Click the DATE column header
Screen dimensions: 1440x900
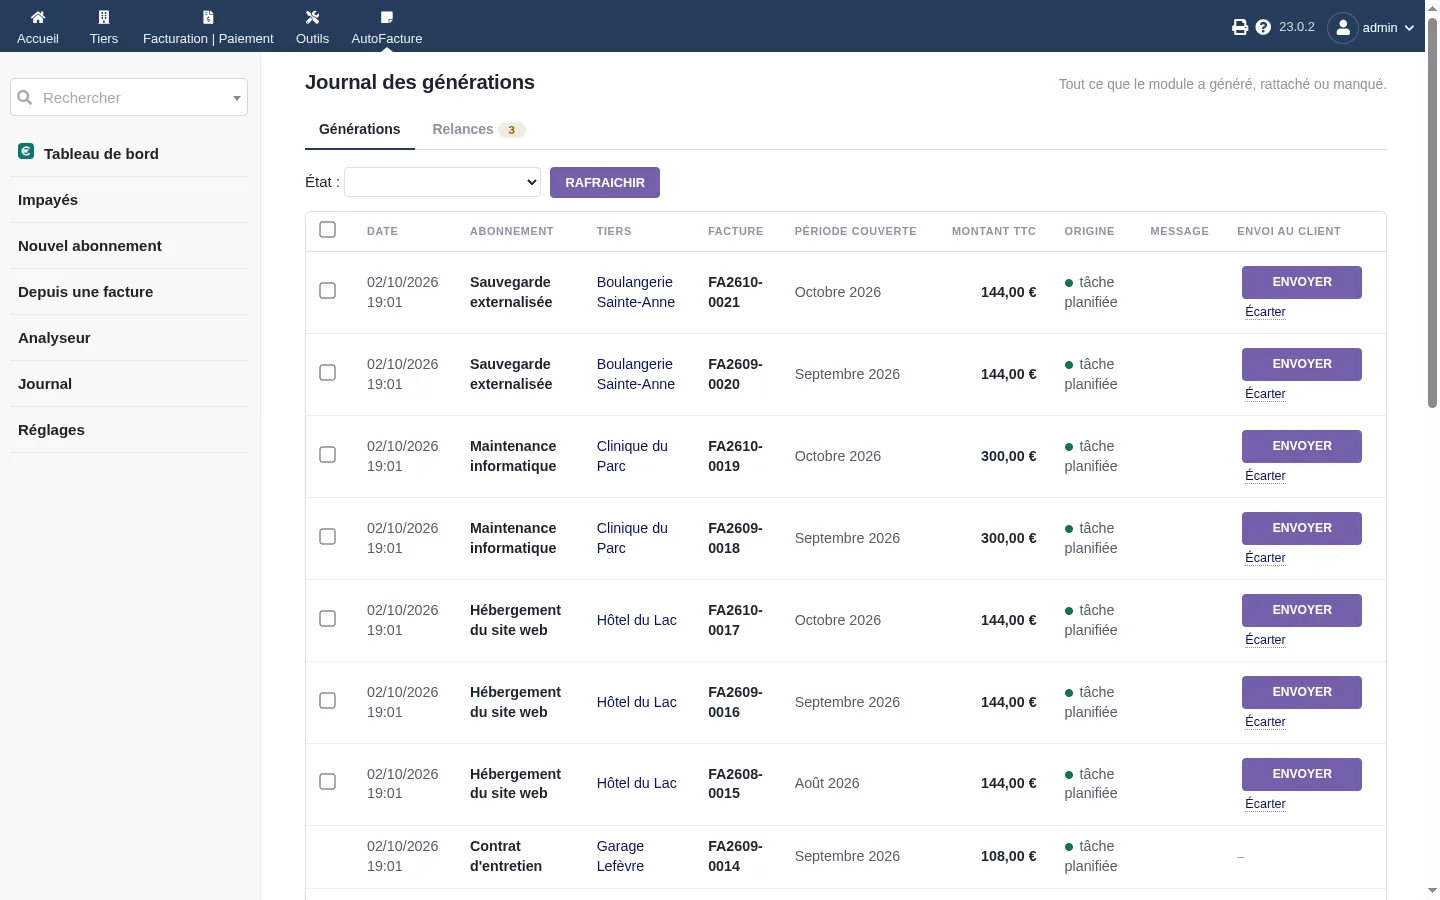382,231
